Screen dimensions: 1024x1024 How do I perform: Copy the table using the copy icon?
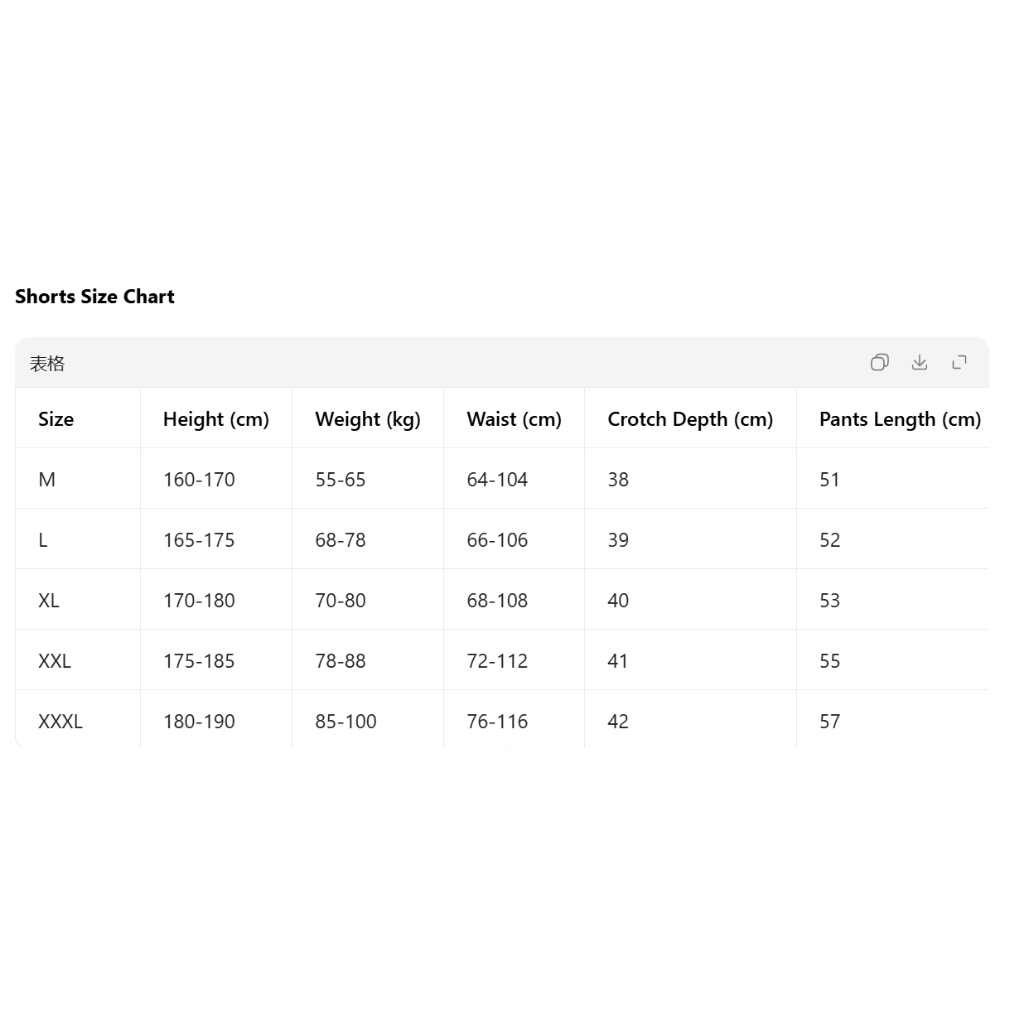tap(880, 362)
